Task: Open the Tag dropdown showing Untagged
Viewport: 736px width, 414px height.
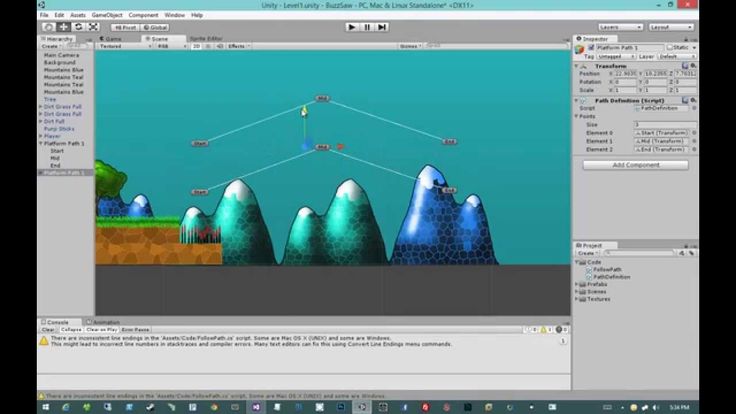Action: click(x=615, y=56)
